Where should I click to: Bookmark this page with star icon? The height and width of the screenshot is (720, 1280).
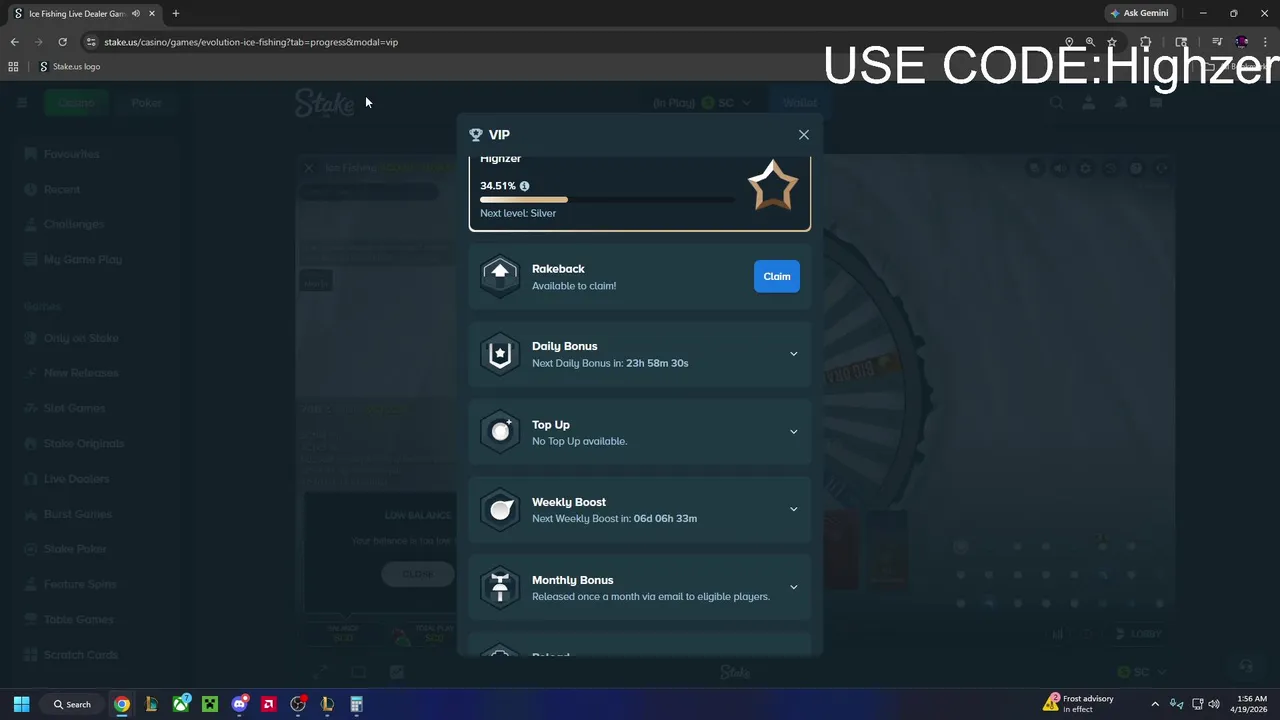pos(1111,42)
